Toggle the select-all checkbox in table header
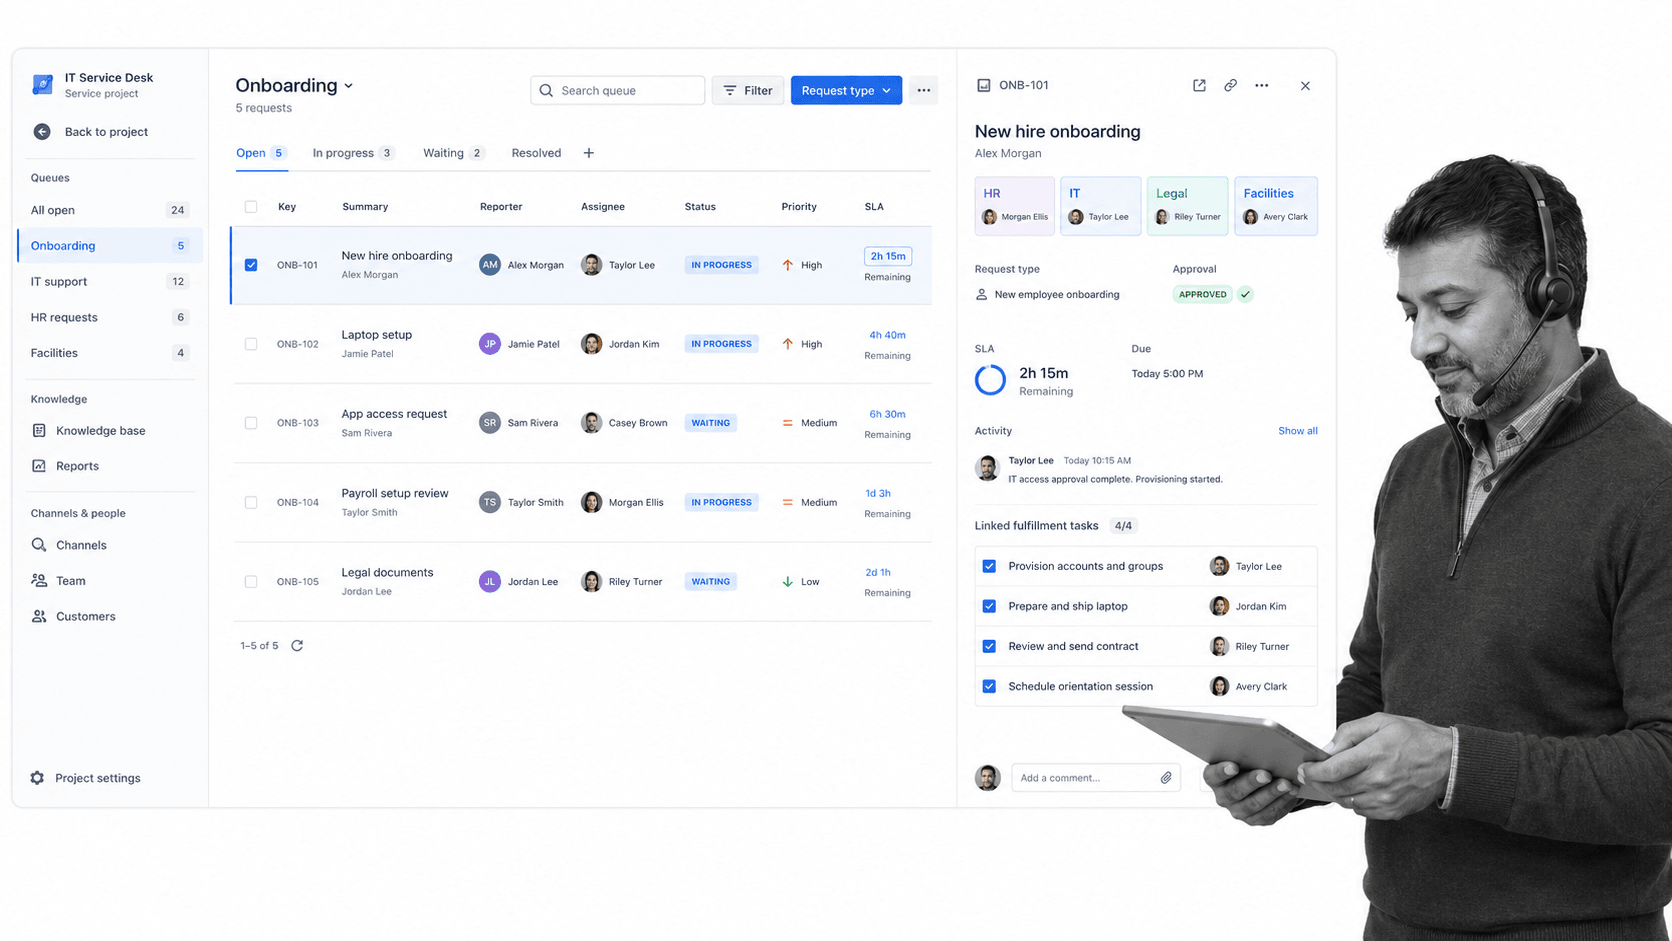 pyautogui.click(x=251, y=207)
